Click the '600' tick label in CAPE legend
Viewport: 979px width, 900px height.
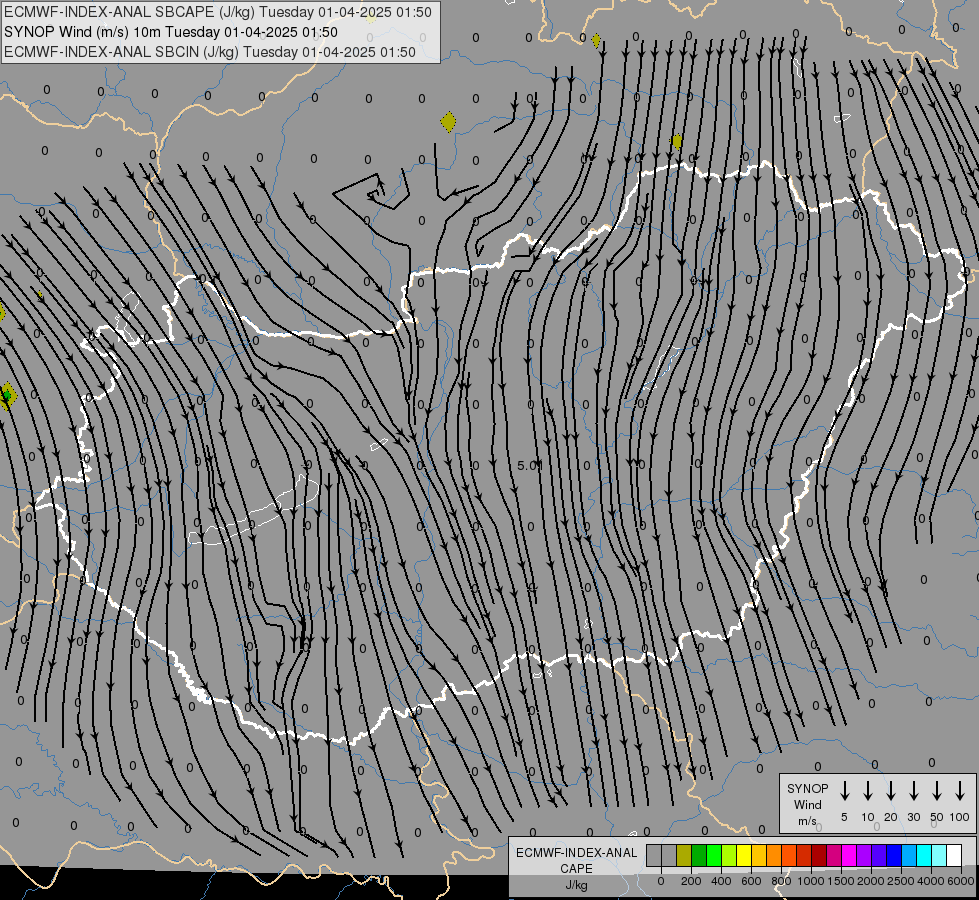751,881
